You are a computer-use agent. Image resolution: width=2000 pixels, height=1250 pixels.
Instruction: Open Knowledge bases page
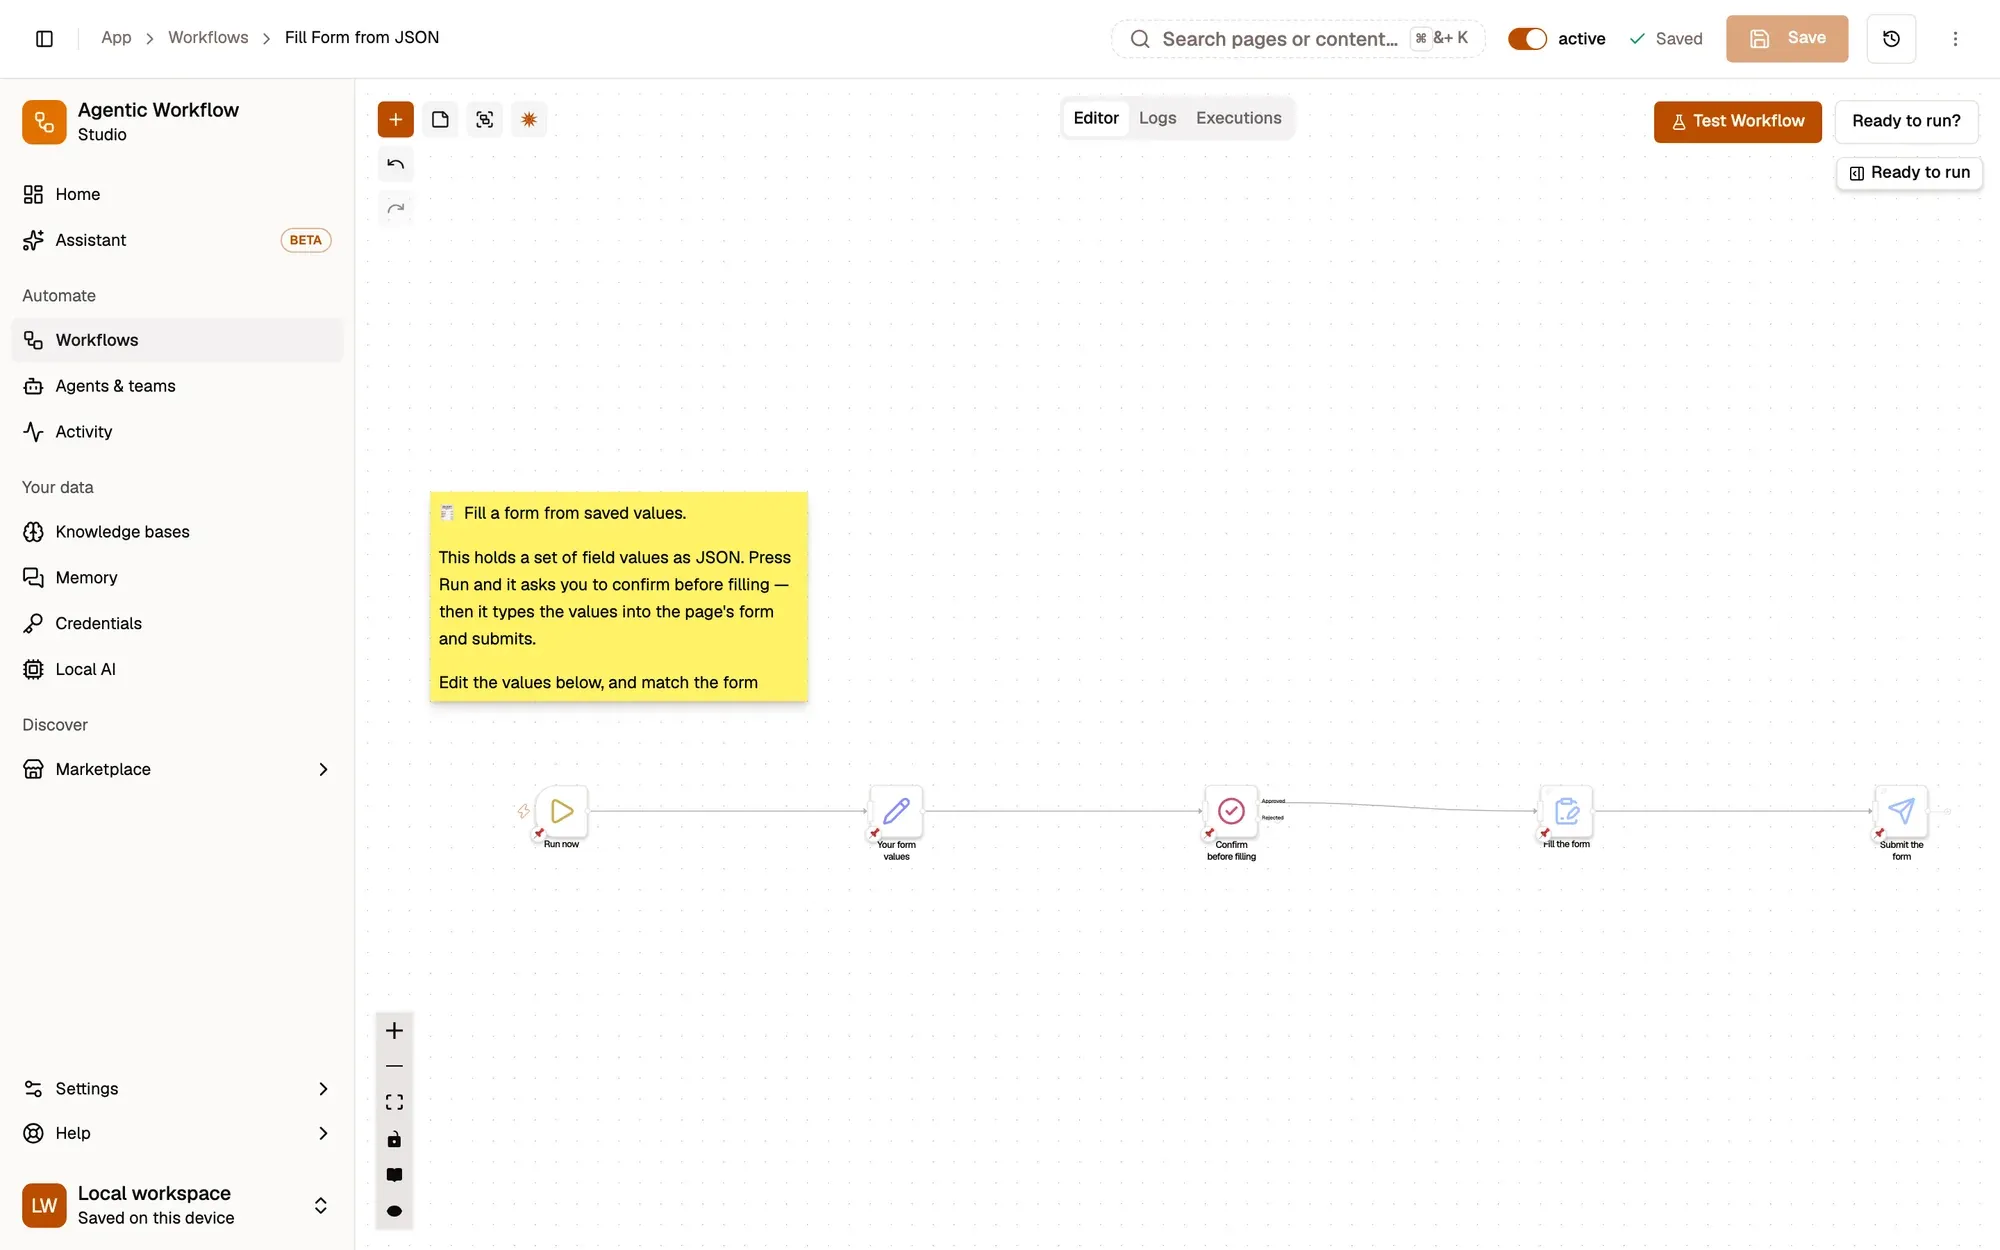pos(177,532)
